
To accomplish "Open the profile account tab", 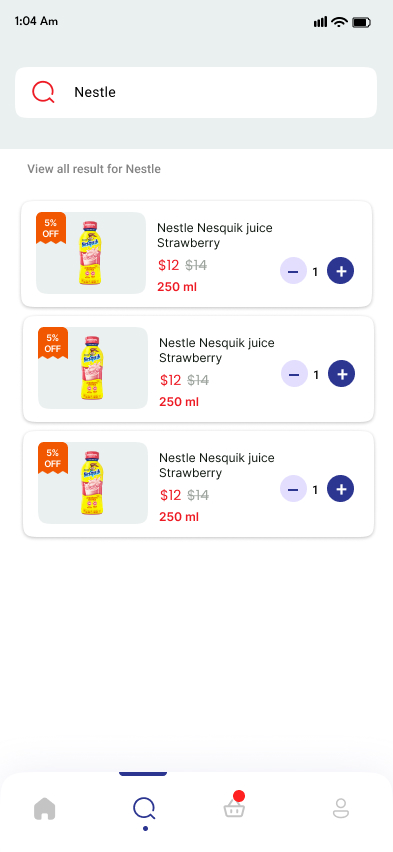I will tap(341, 808).
